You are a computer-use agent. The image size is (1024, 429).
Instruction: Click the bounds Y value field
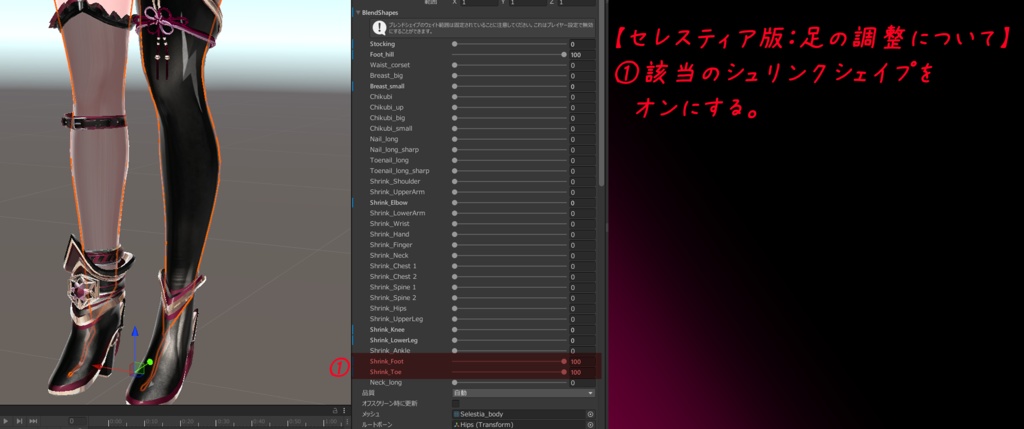point(530,3)
